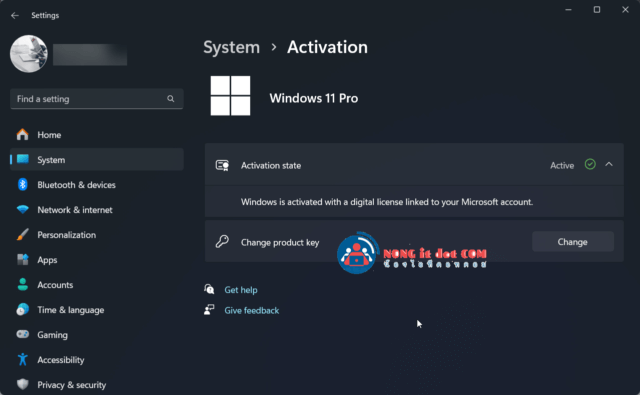Click the Home house icon
Image resolution: width=640 pixels, height=395 pixels.
22,134
